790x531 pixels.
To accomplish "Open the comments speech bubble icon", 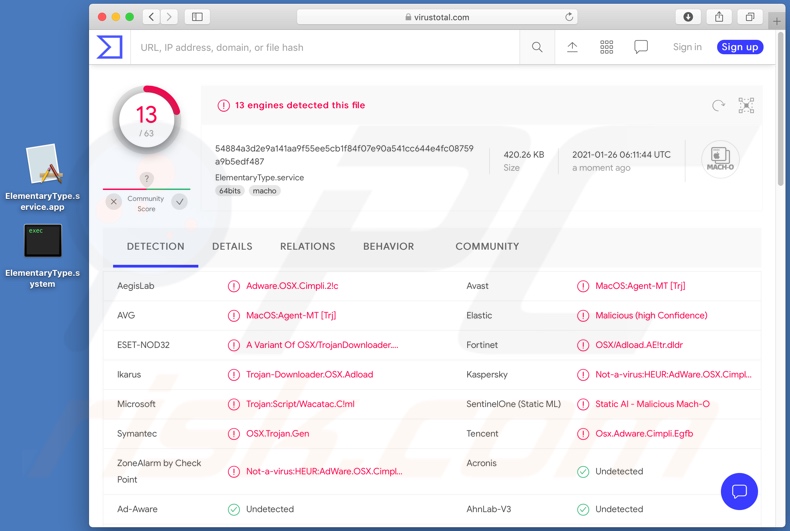I will tap(641, 47).
